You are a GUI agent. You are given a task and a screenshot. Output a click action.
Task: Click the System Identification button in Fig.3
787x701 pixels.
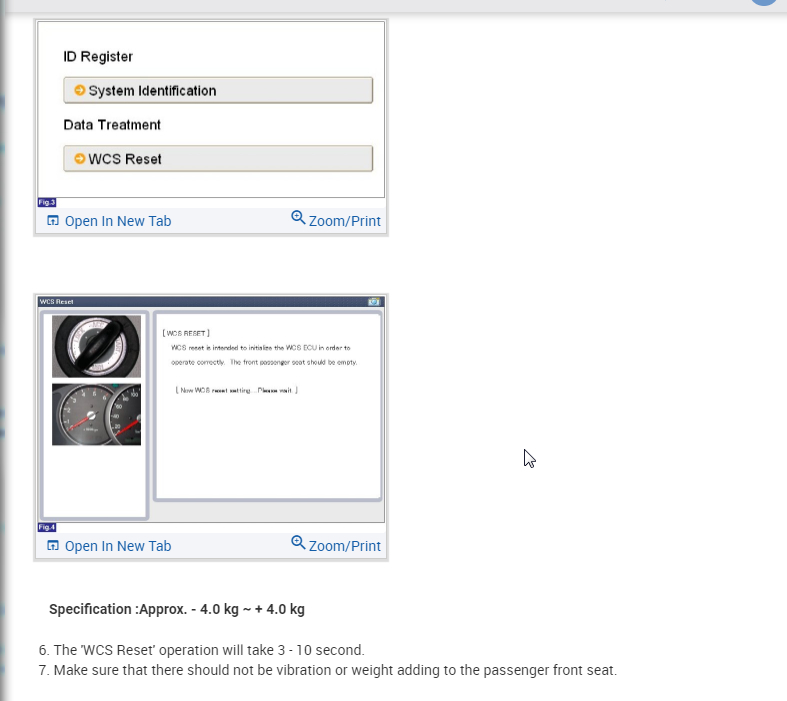(x=218, y=90)
